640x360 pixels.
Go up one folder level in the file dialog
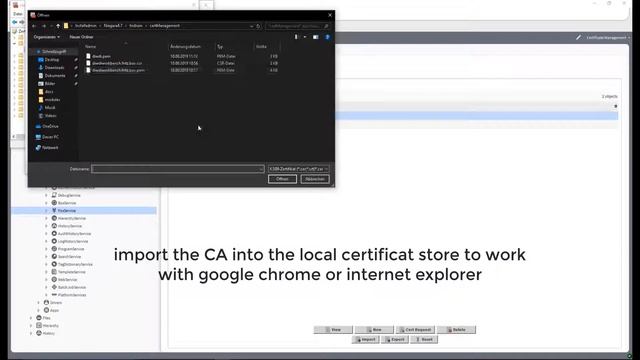point(58,26)
